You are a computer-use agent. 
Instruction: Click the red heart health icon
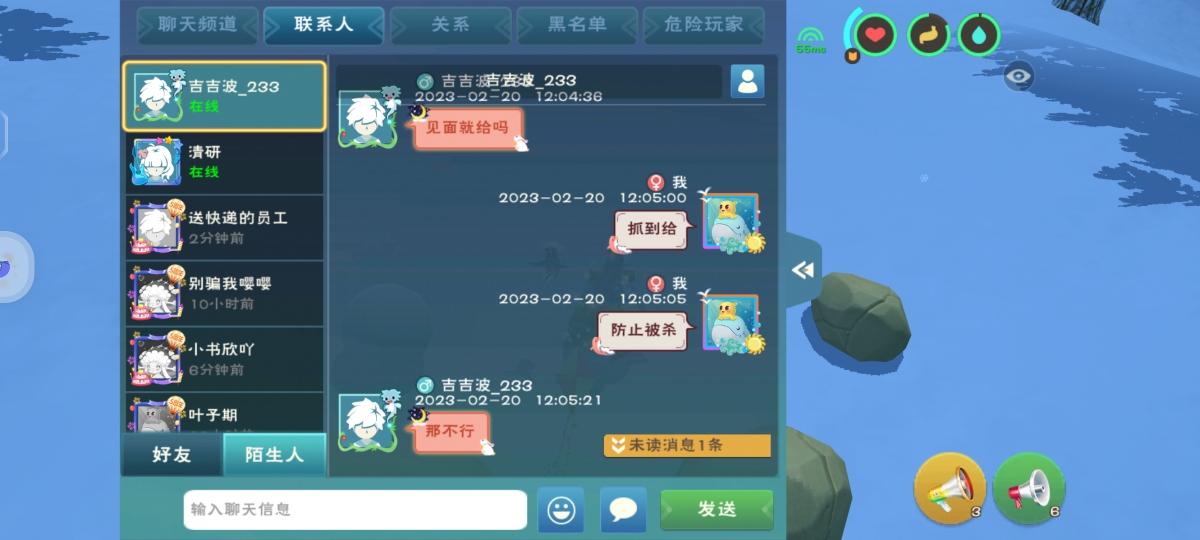pyautogui.click(x=876, y=35)
